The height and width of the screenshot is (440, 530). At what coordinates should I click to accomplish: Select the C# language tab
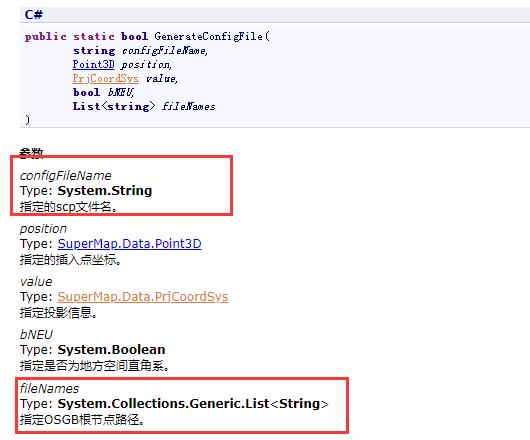pos(33,15)
